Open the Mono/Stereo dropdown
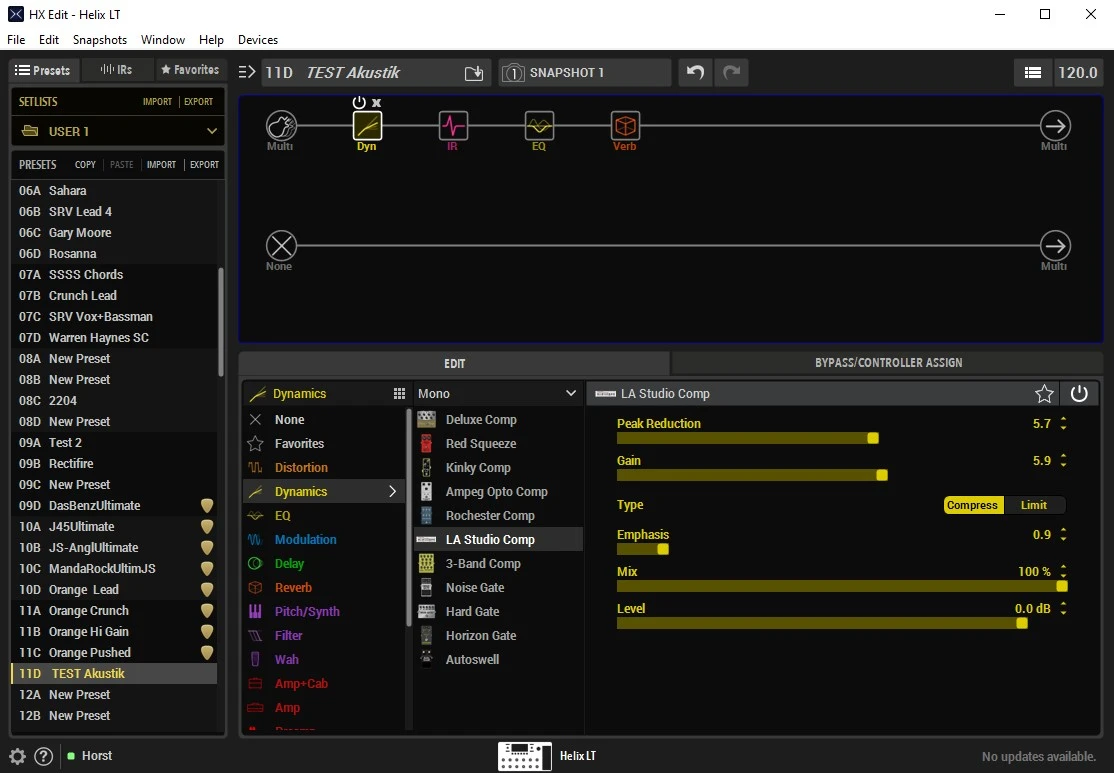 coord(497,394)
